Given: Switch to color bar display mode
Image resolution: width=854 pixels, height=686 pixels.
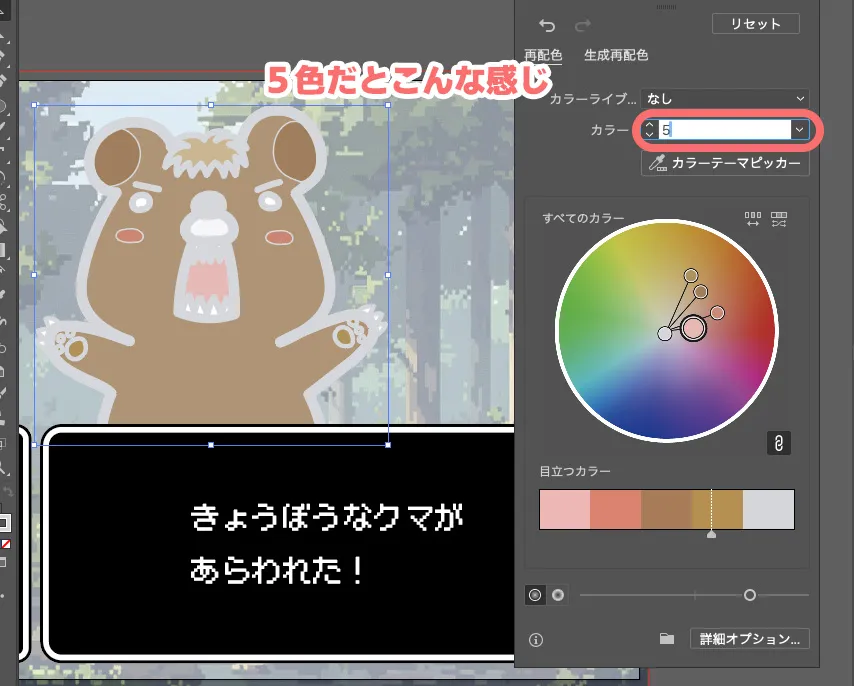Looking at the screenshot, I should [x=779, y=218].
